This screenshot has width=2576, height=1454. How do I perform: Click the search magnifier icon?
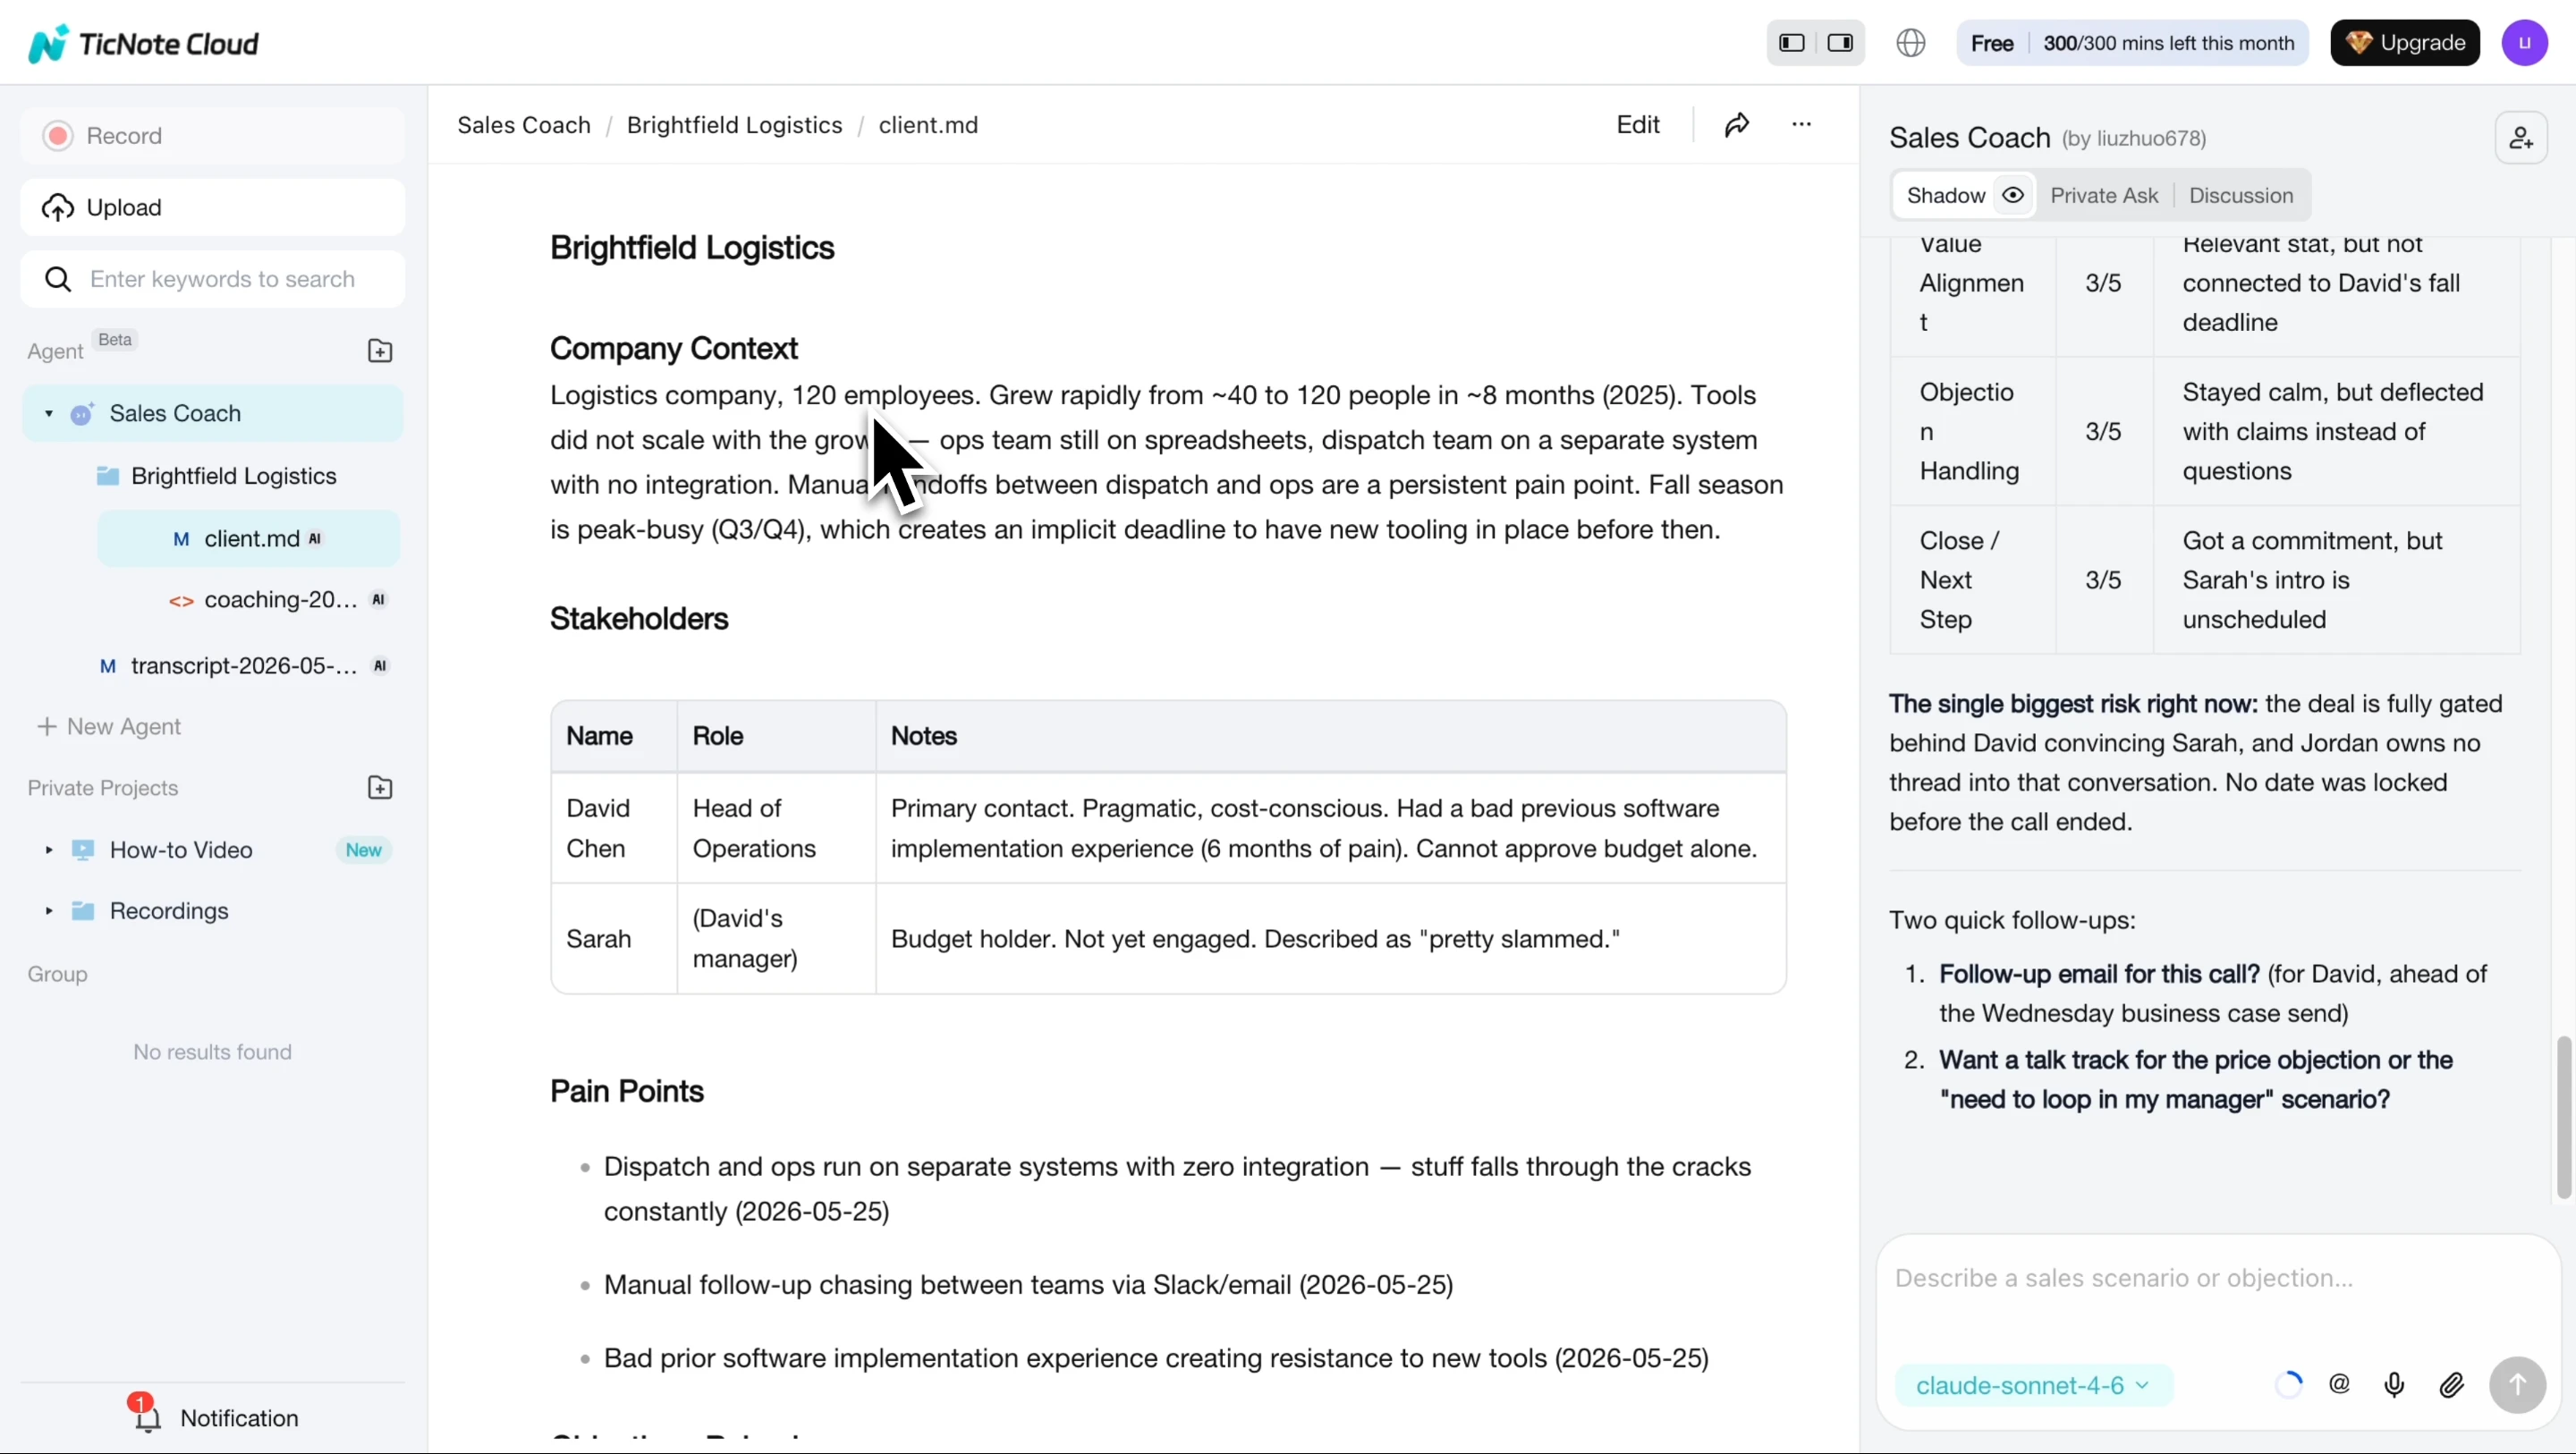point(58,279)
